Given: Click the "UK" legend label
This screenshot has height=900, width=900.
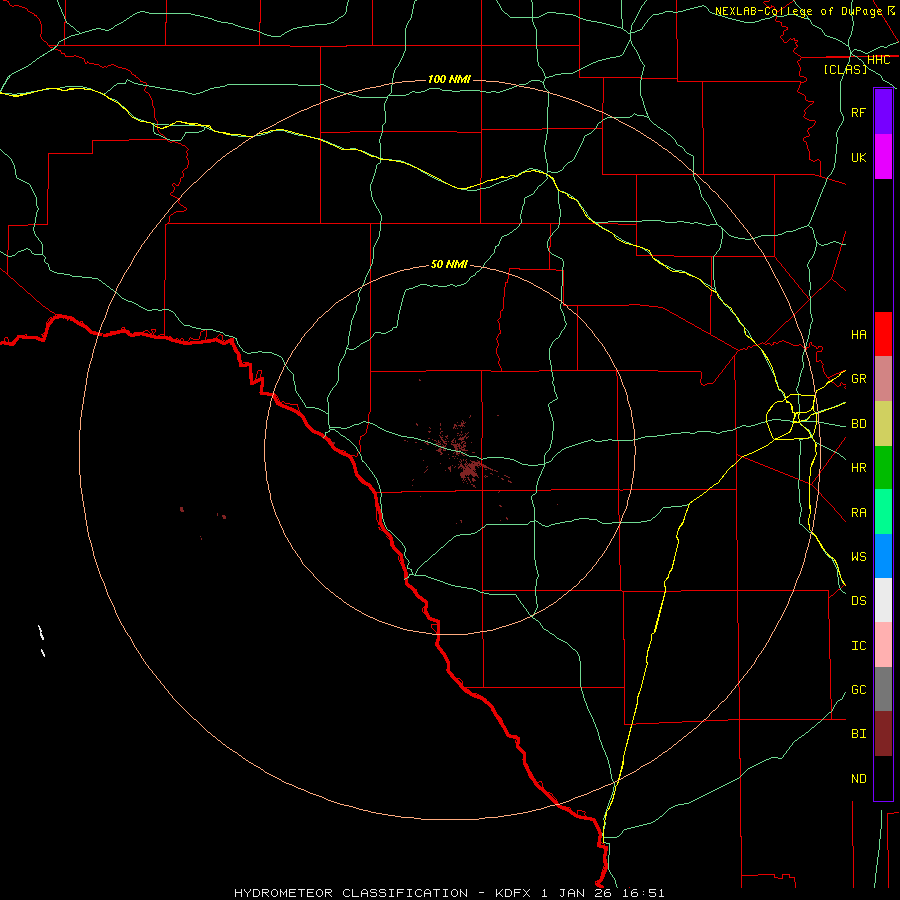Looking at the screenshot, I should click(x=859, y=157).
